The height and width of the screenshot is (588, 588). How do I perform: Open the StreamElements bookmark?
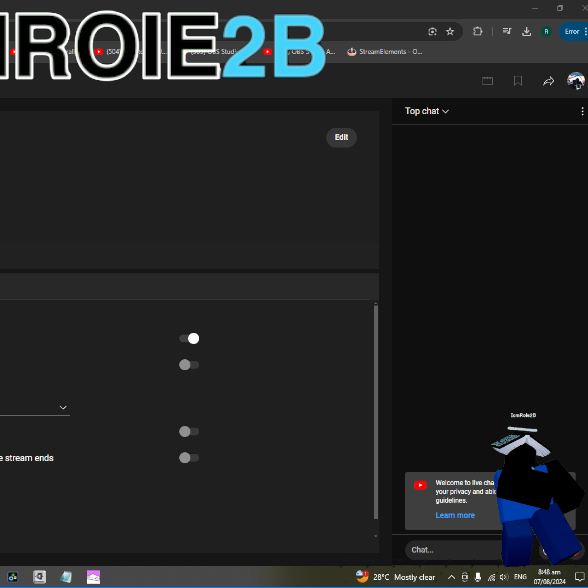coord(384,52)
